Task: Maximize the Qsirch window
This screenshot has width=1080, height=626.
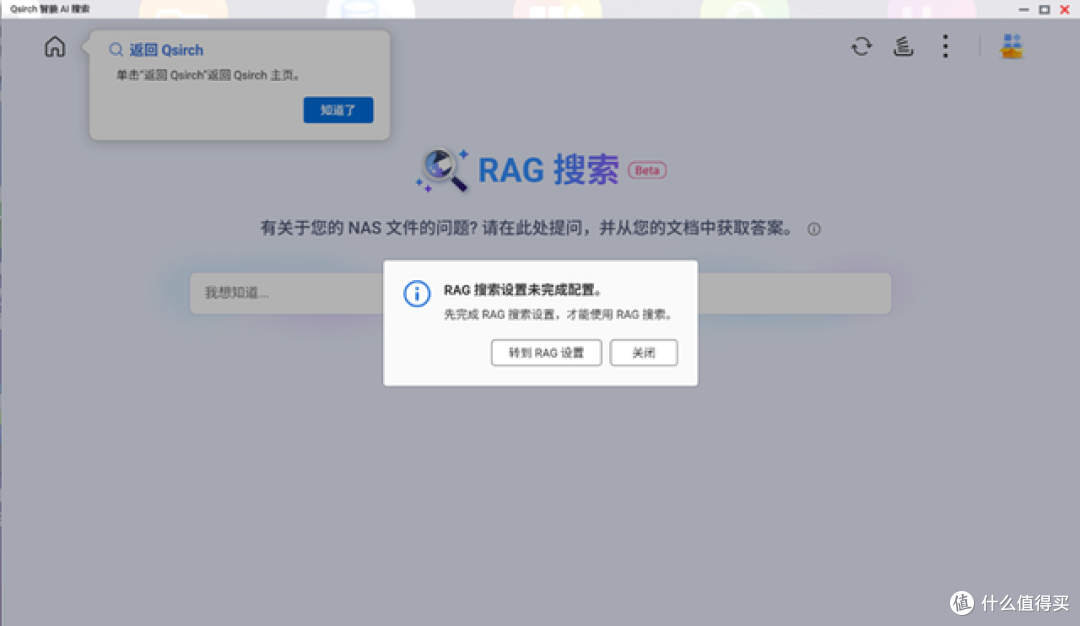Action: click(x=1044, y=9)
